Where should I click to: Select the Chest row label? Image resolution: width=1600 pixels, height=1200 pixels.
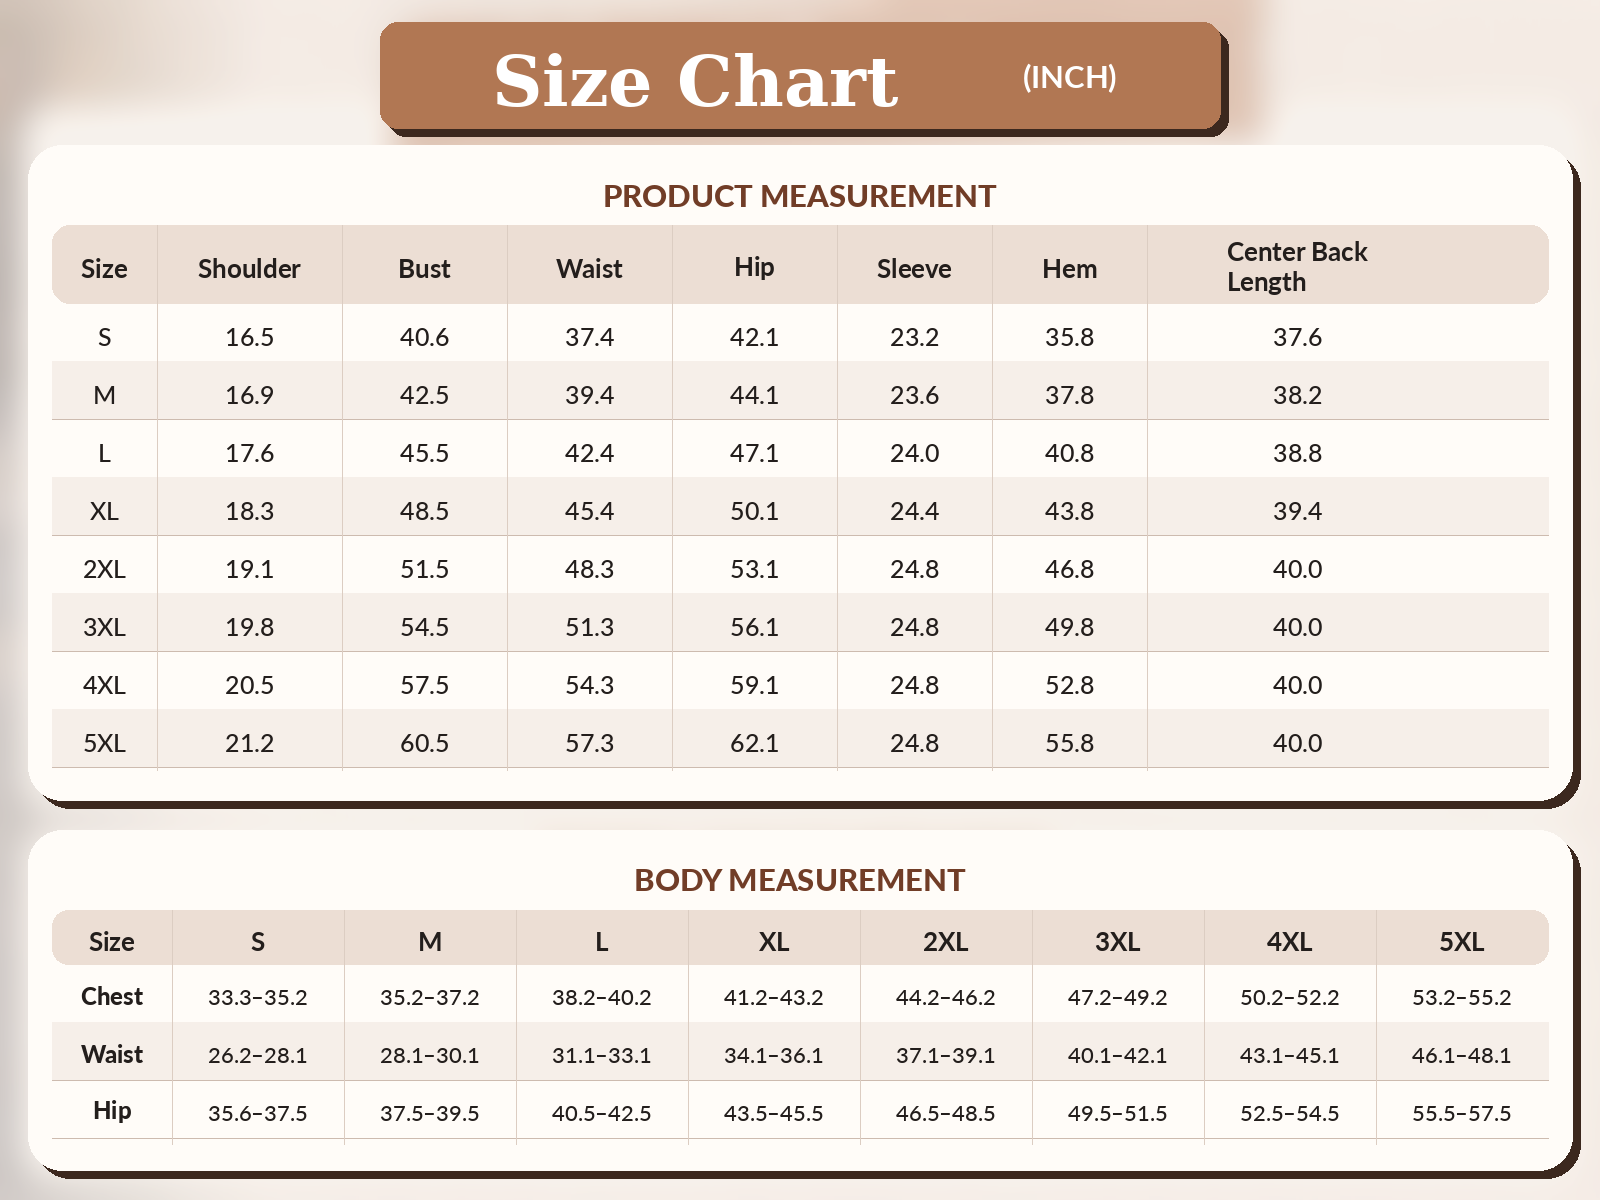coord(112,997)
